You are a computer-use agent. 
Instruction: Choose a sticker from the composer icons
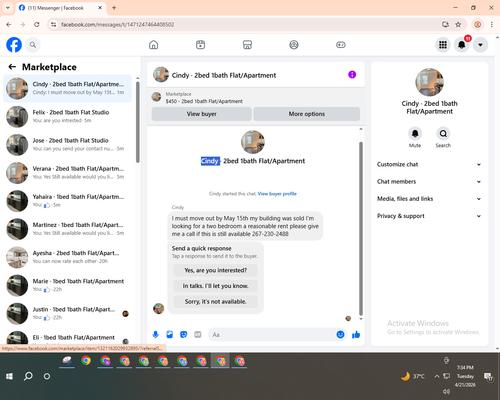point(184,334)
